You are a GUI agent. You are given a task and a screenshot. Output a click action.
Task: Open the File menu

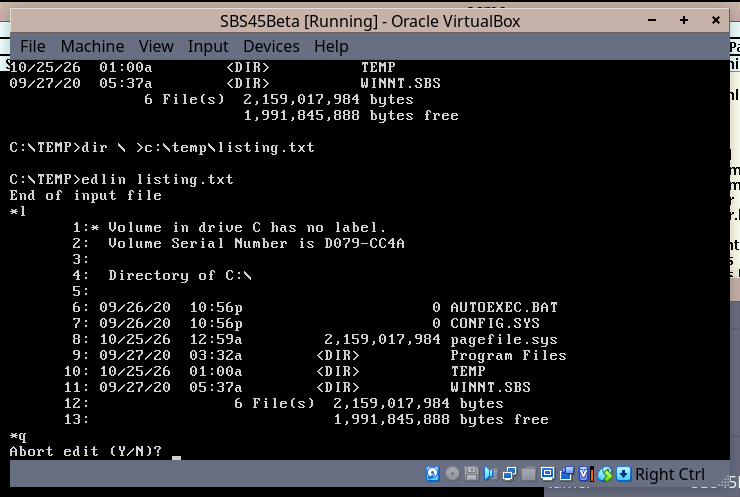coord(33,46)
